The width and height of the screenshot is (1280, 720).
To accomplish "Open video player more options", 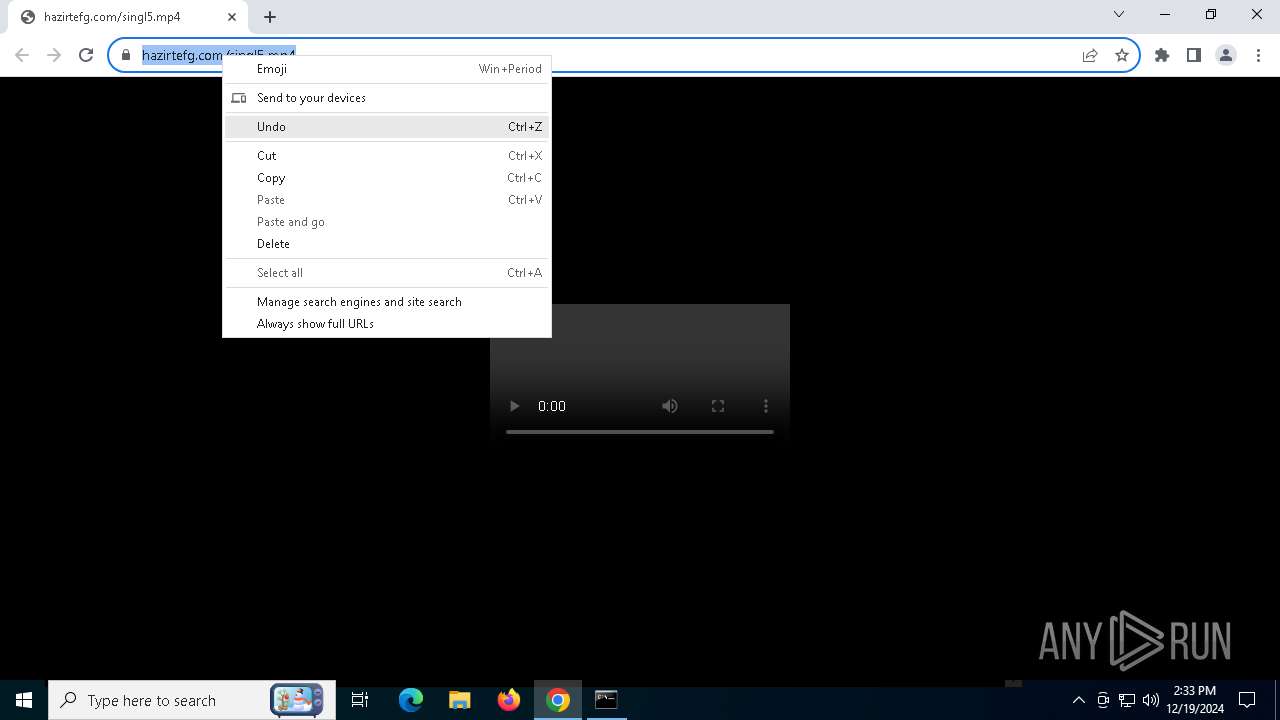I will click(766, 406).
